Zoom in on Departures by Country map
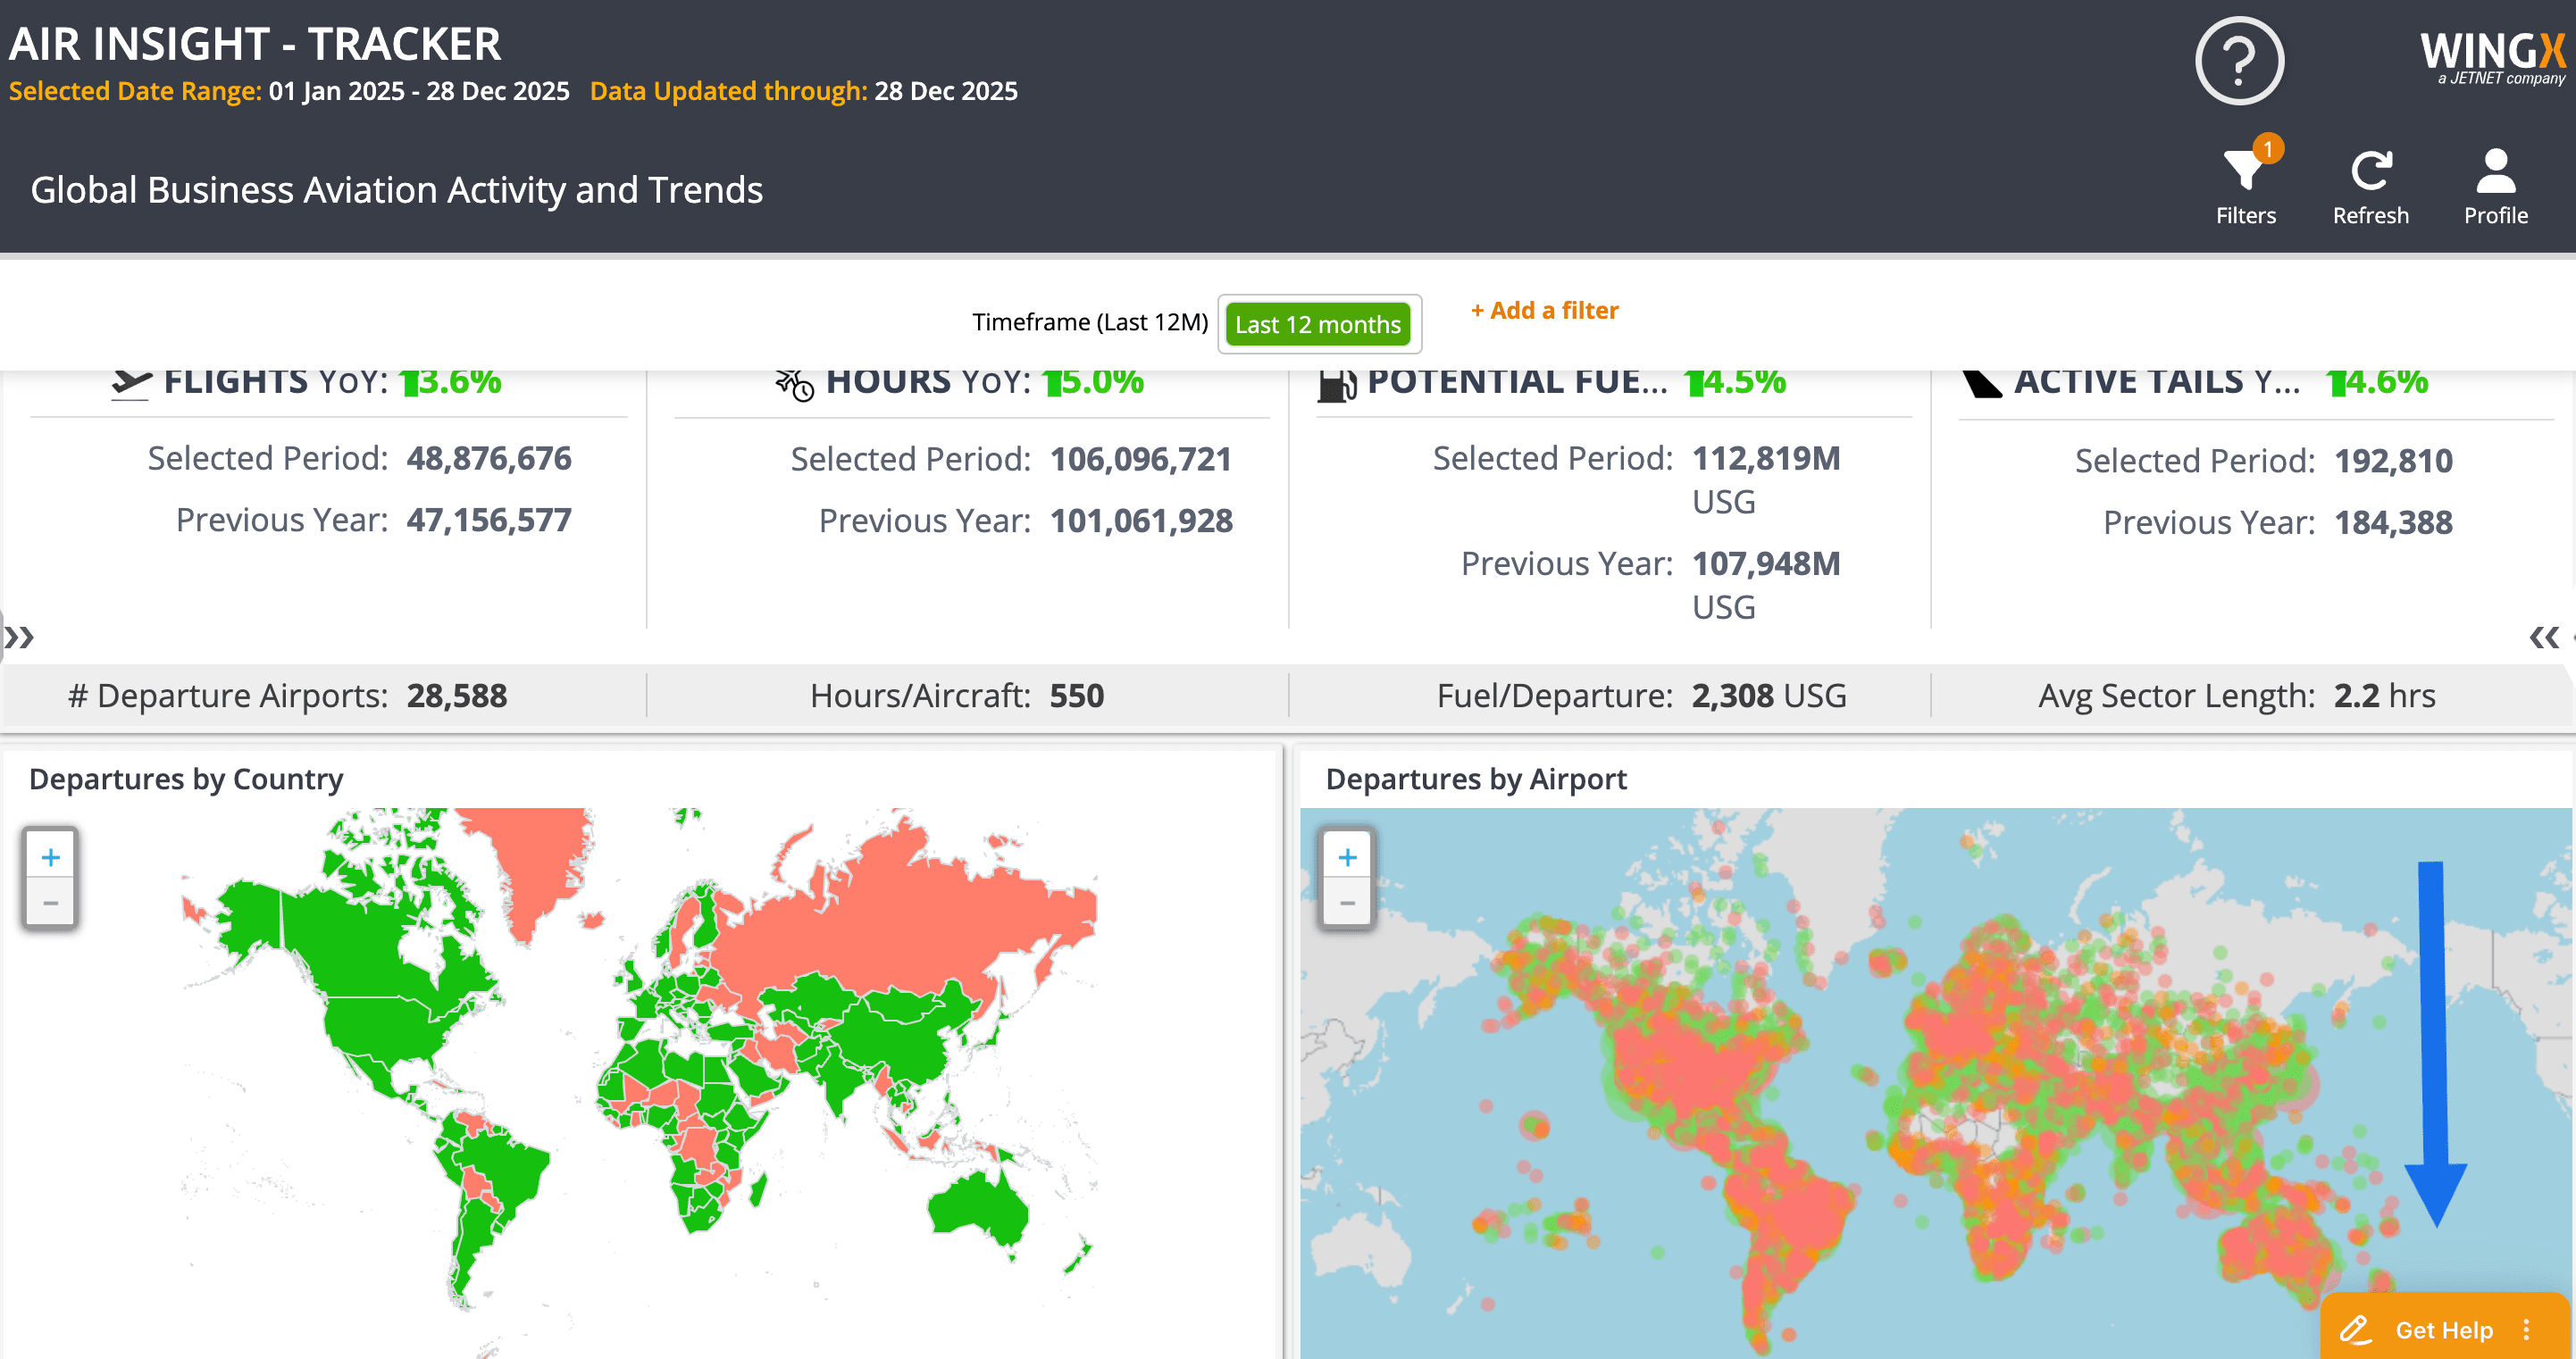This screenshot has height=1359, width=2576. tap(51, 857)
